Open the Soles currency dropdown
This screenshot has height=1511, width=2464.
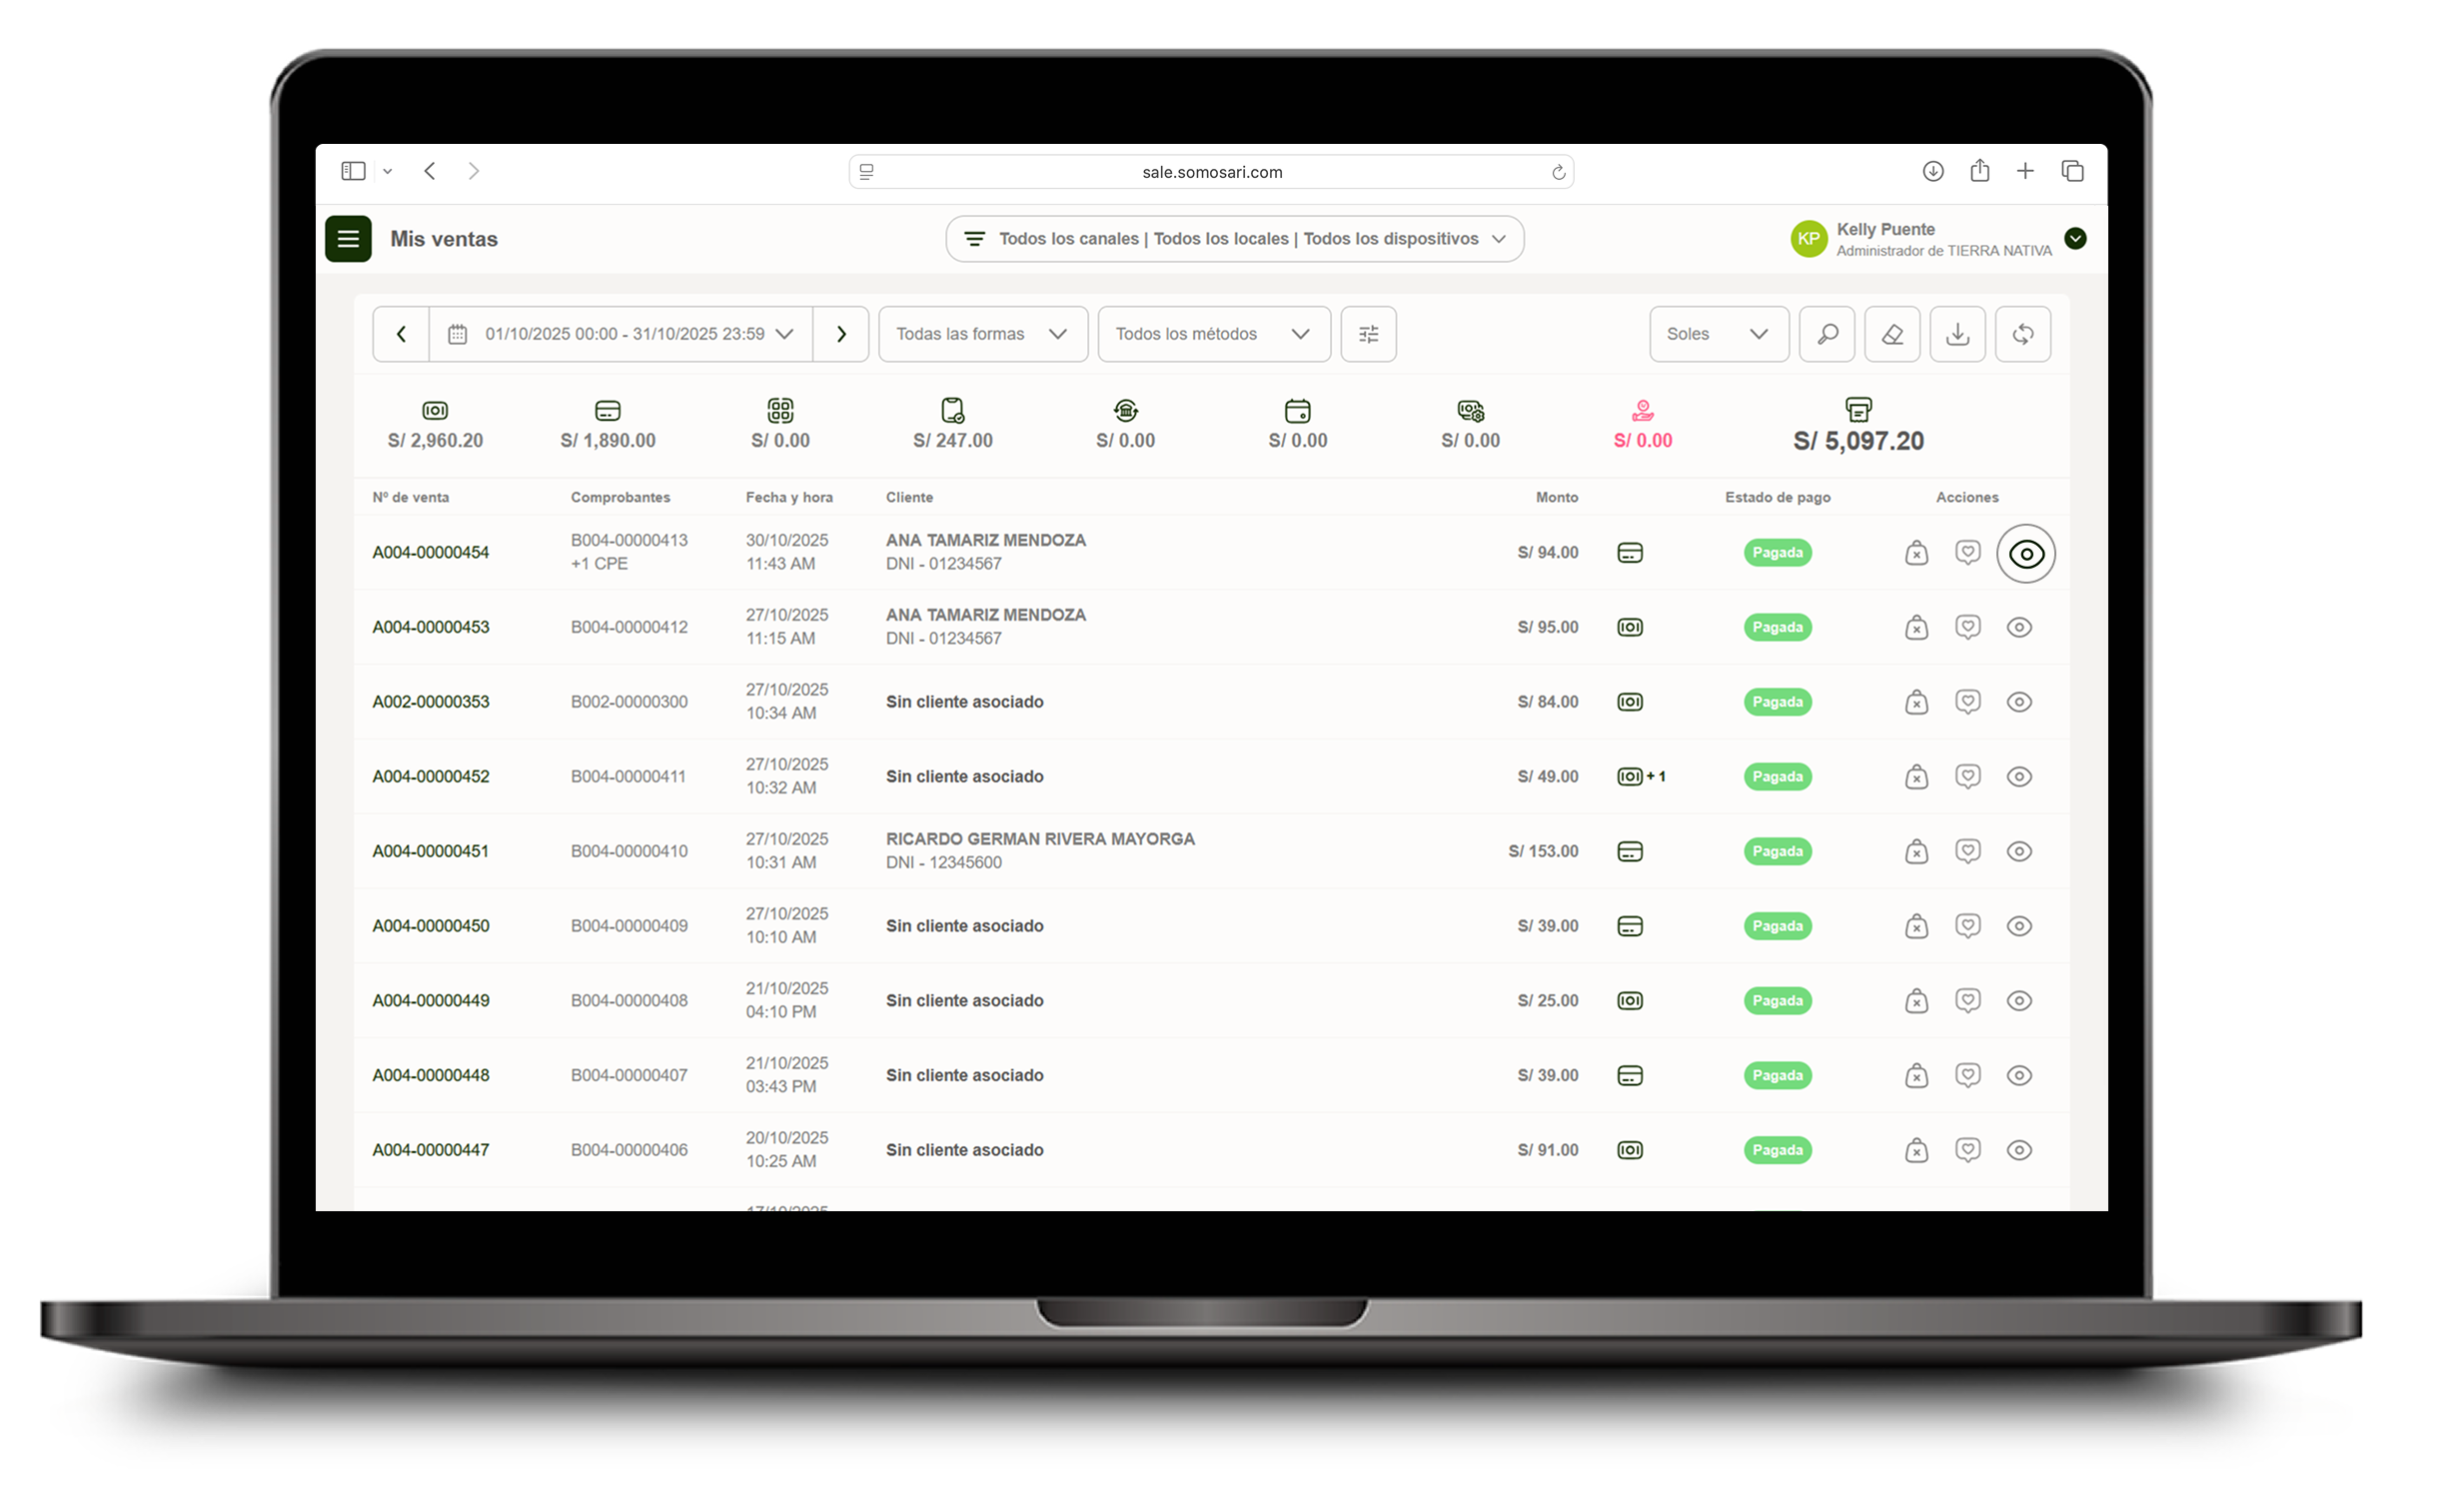coord(1718,334)
